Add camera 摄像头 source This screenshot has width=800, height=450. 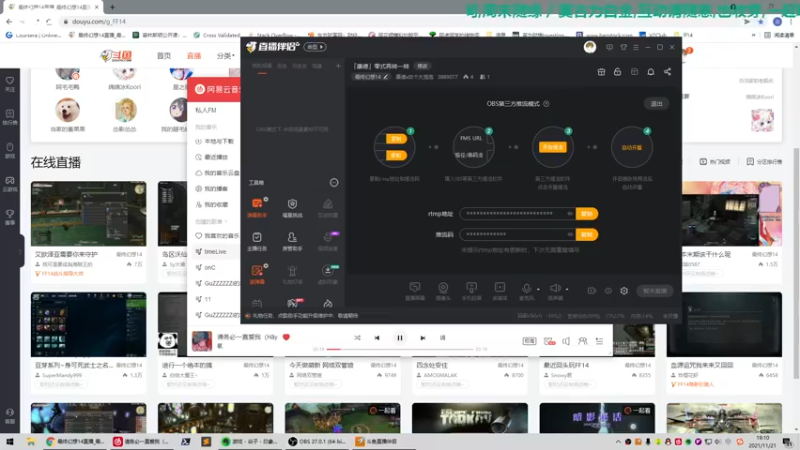point(443,291)
